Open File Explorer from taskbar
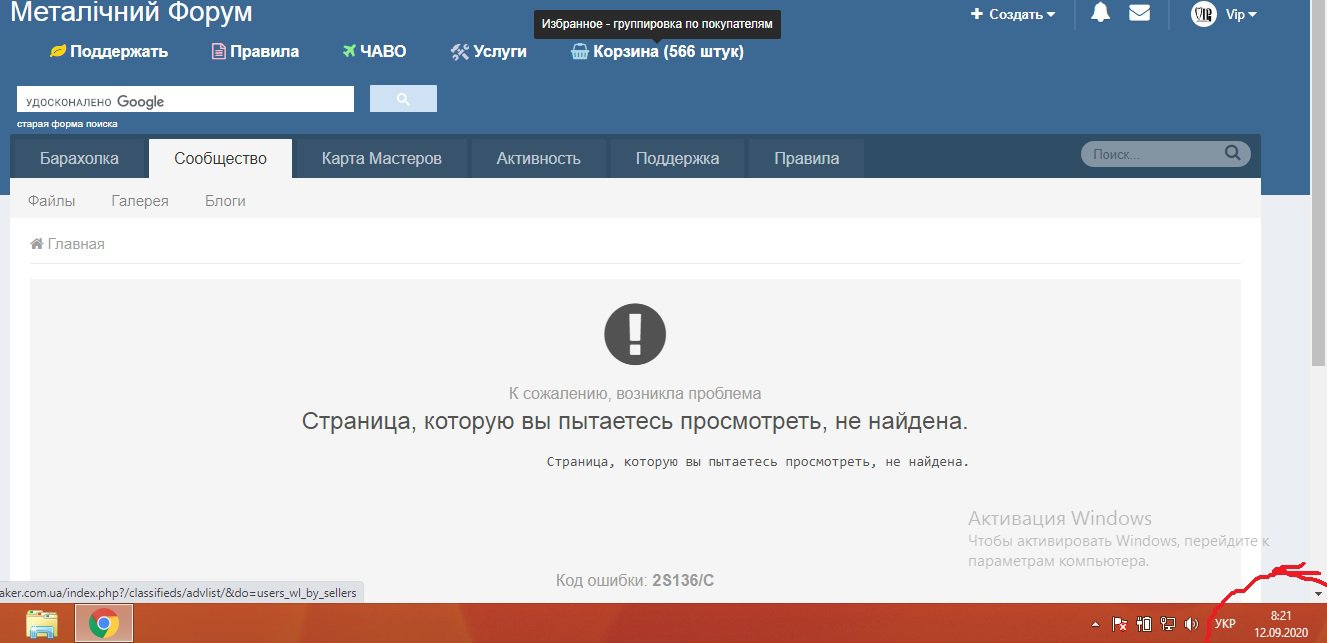Viewport: 1327px width, 643px height. [x=42, y=624]
